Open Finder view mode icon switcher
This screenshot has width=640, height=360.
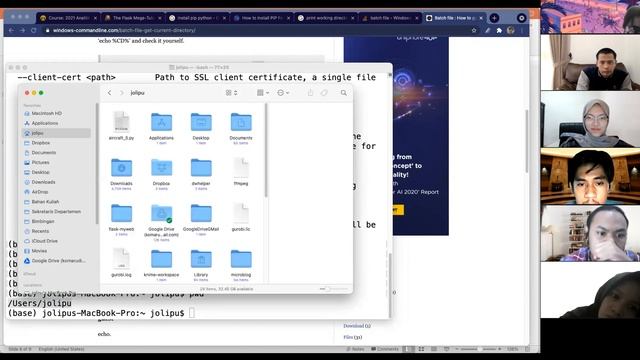[231, 93]
